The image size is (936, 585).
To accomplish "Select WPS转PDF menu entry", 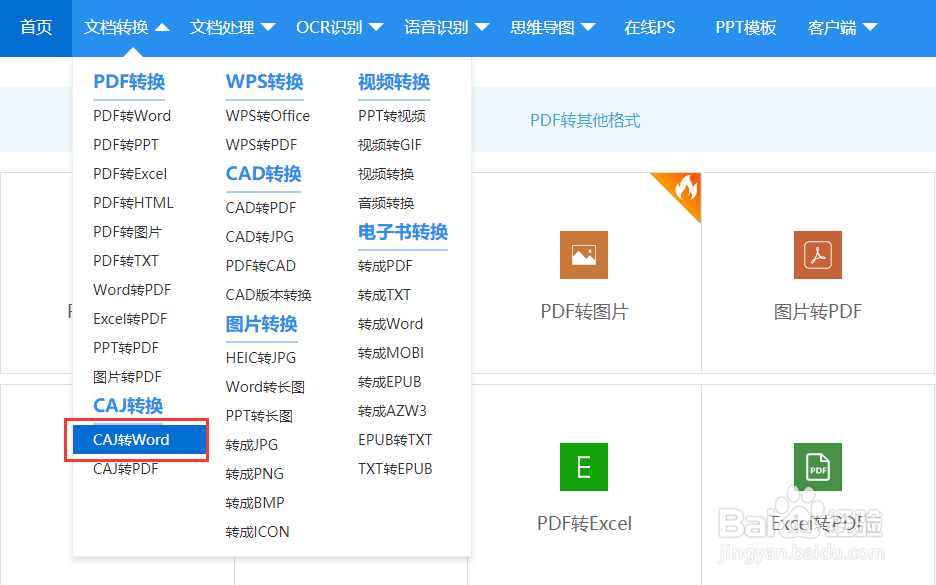I will pyautogui.click(x=261, y=145).
